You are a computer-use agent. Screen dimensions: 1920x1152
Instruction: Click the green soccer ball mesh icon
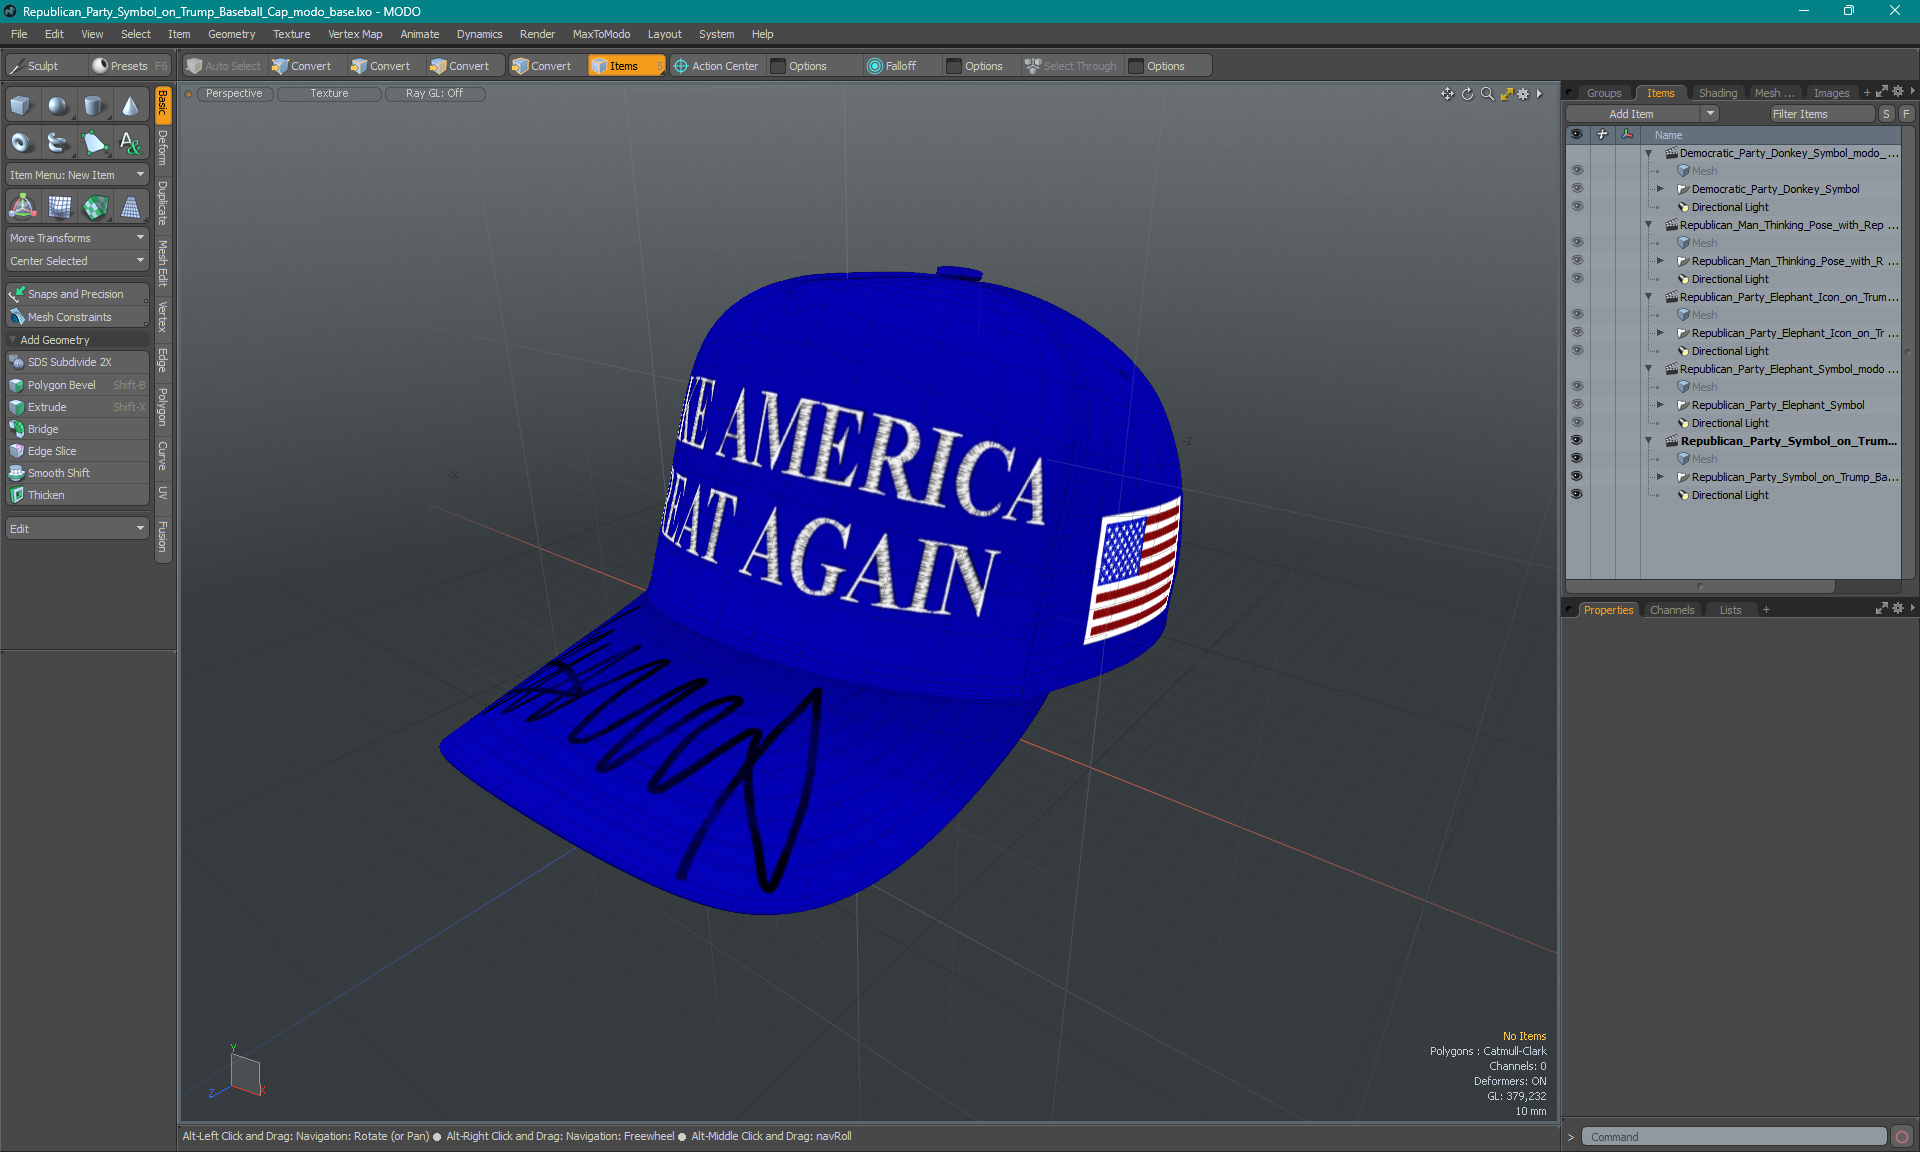(96, 207)
